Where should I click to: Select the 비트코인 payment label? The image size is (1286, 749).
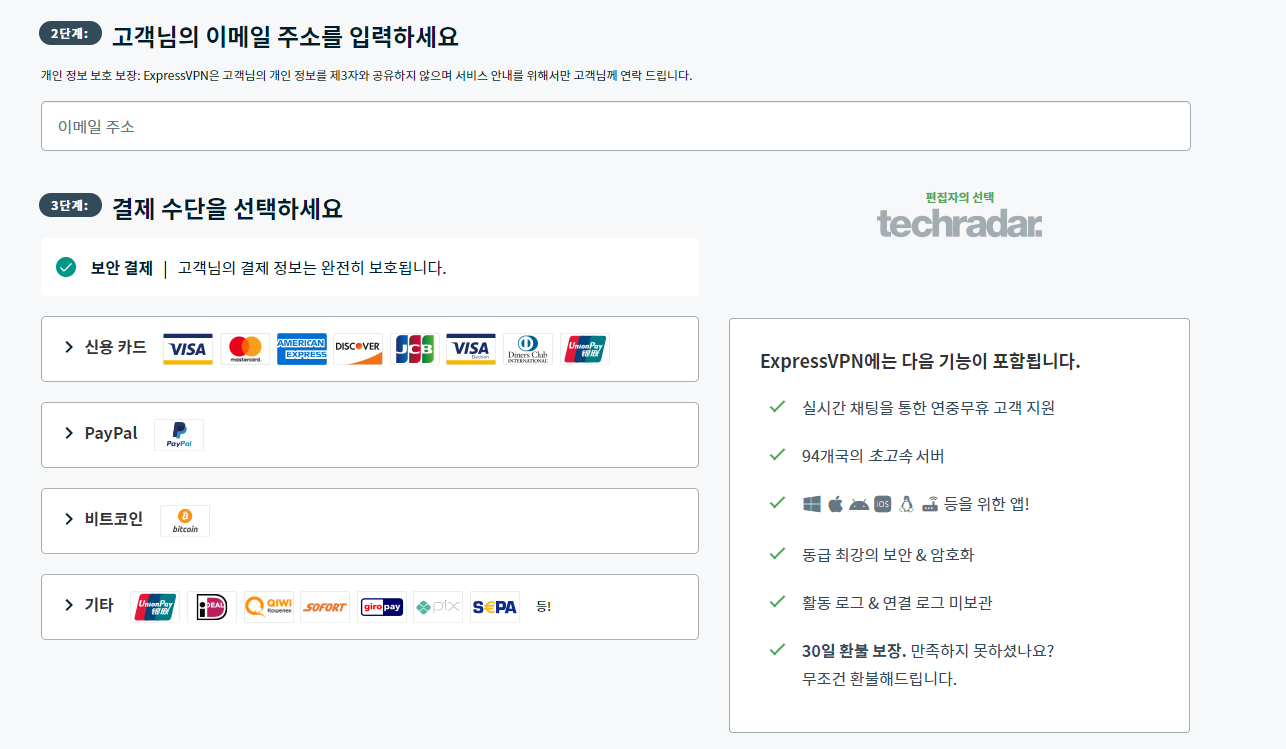pos(114,519)
